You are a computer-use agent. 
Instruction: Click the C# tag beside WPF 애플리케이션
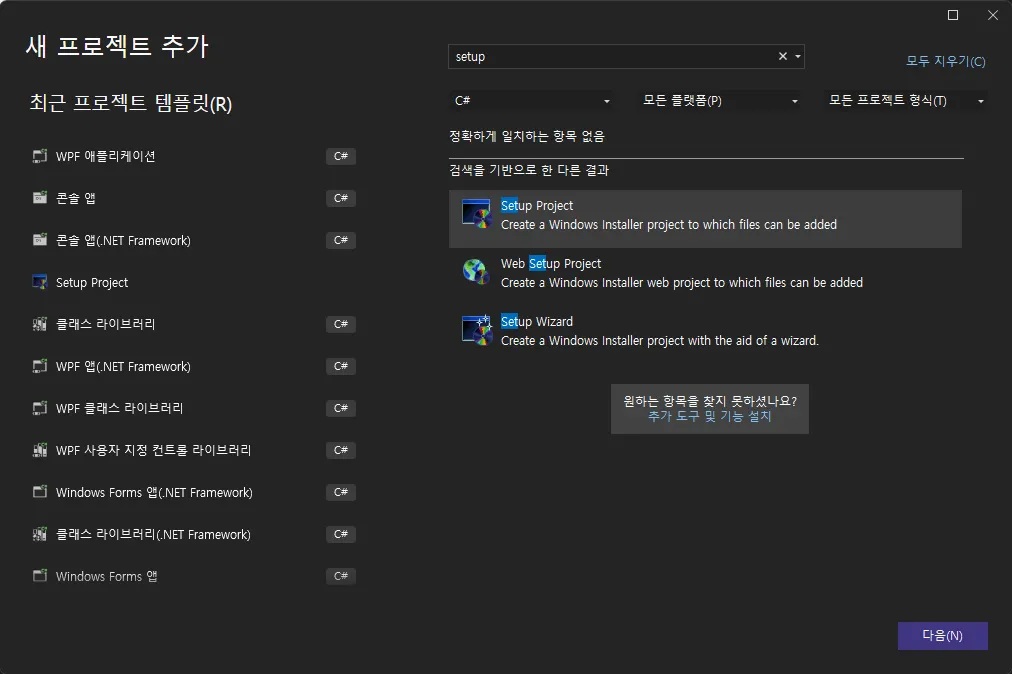341,156
